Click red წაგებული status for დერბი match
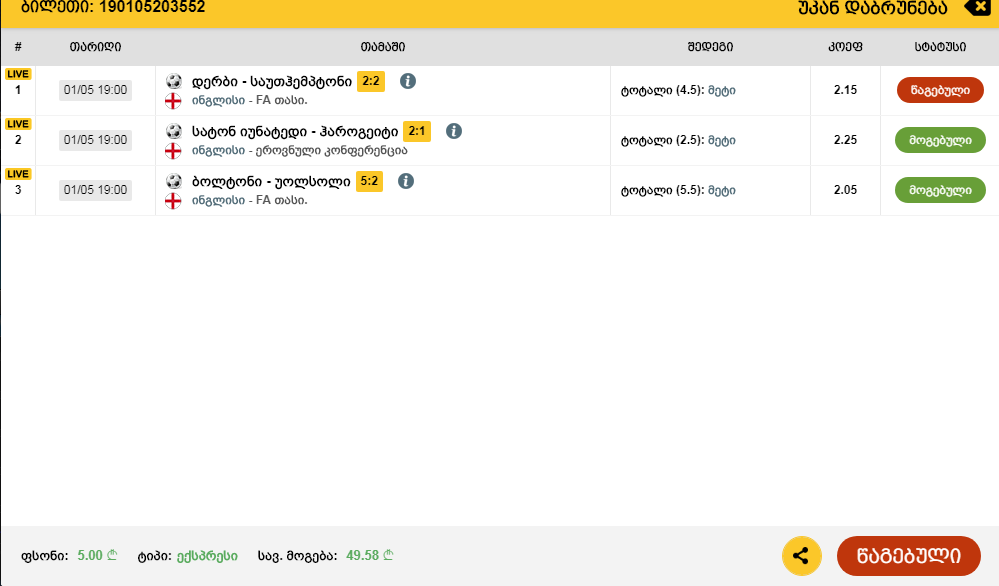The width and height of the screenshot is (999, 586). click(940, 90)
